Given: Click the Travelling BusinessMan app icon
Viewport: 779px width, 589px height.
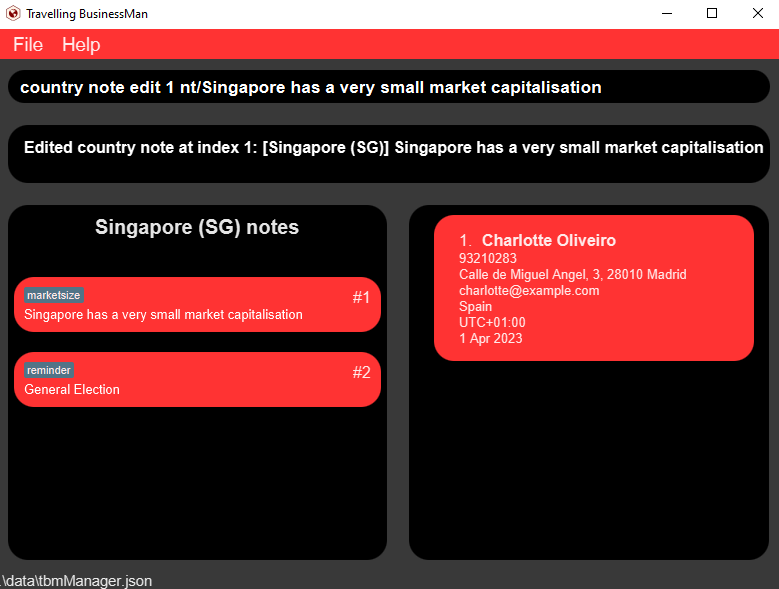Looking at the screenshot, I should click(13, 13).
